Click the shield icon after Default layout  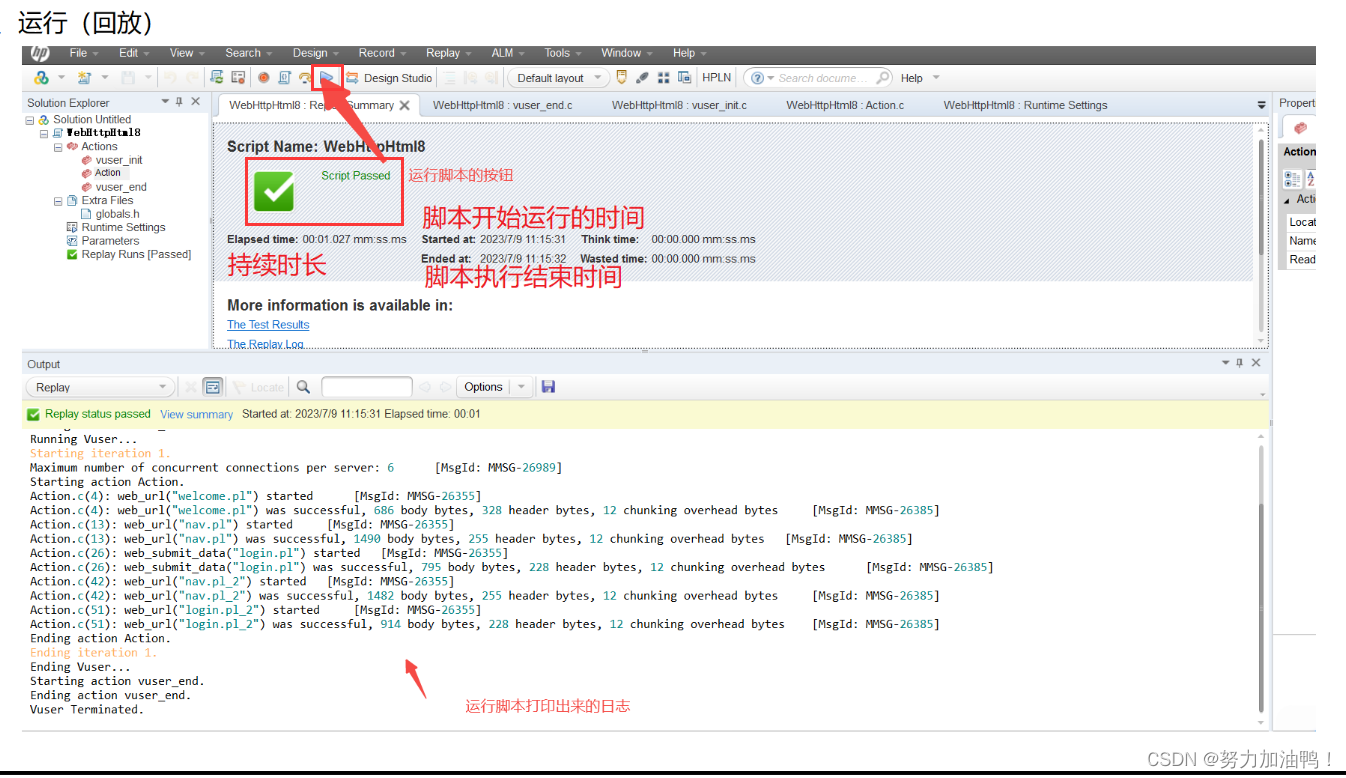pos(621,77)
